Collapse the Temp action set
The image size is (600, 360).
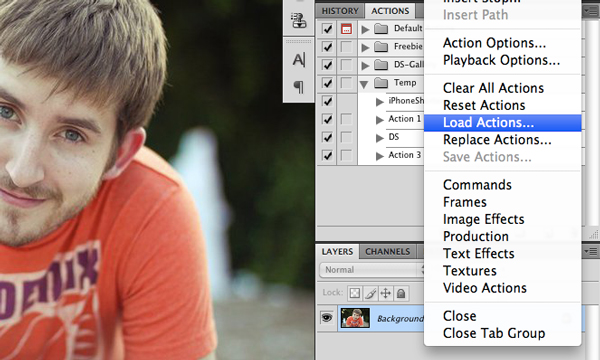pos(364,83)
